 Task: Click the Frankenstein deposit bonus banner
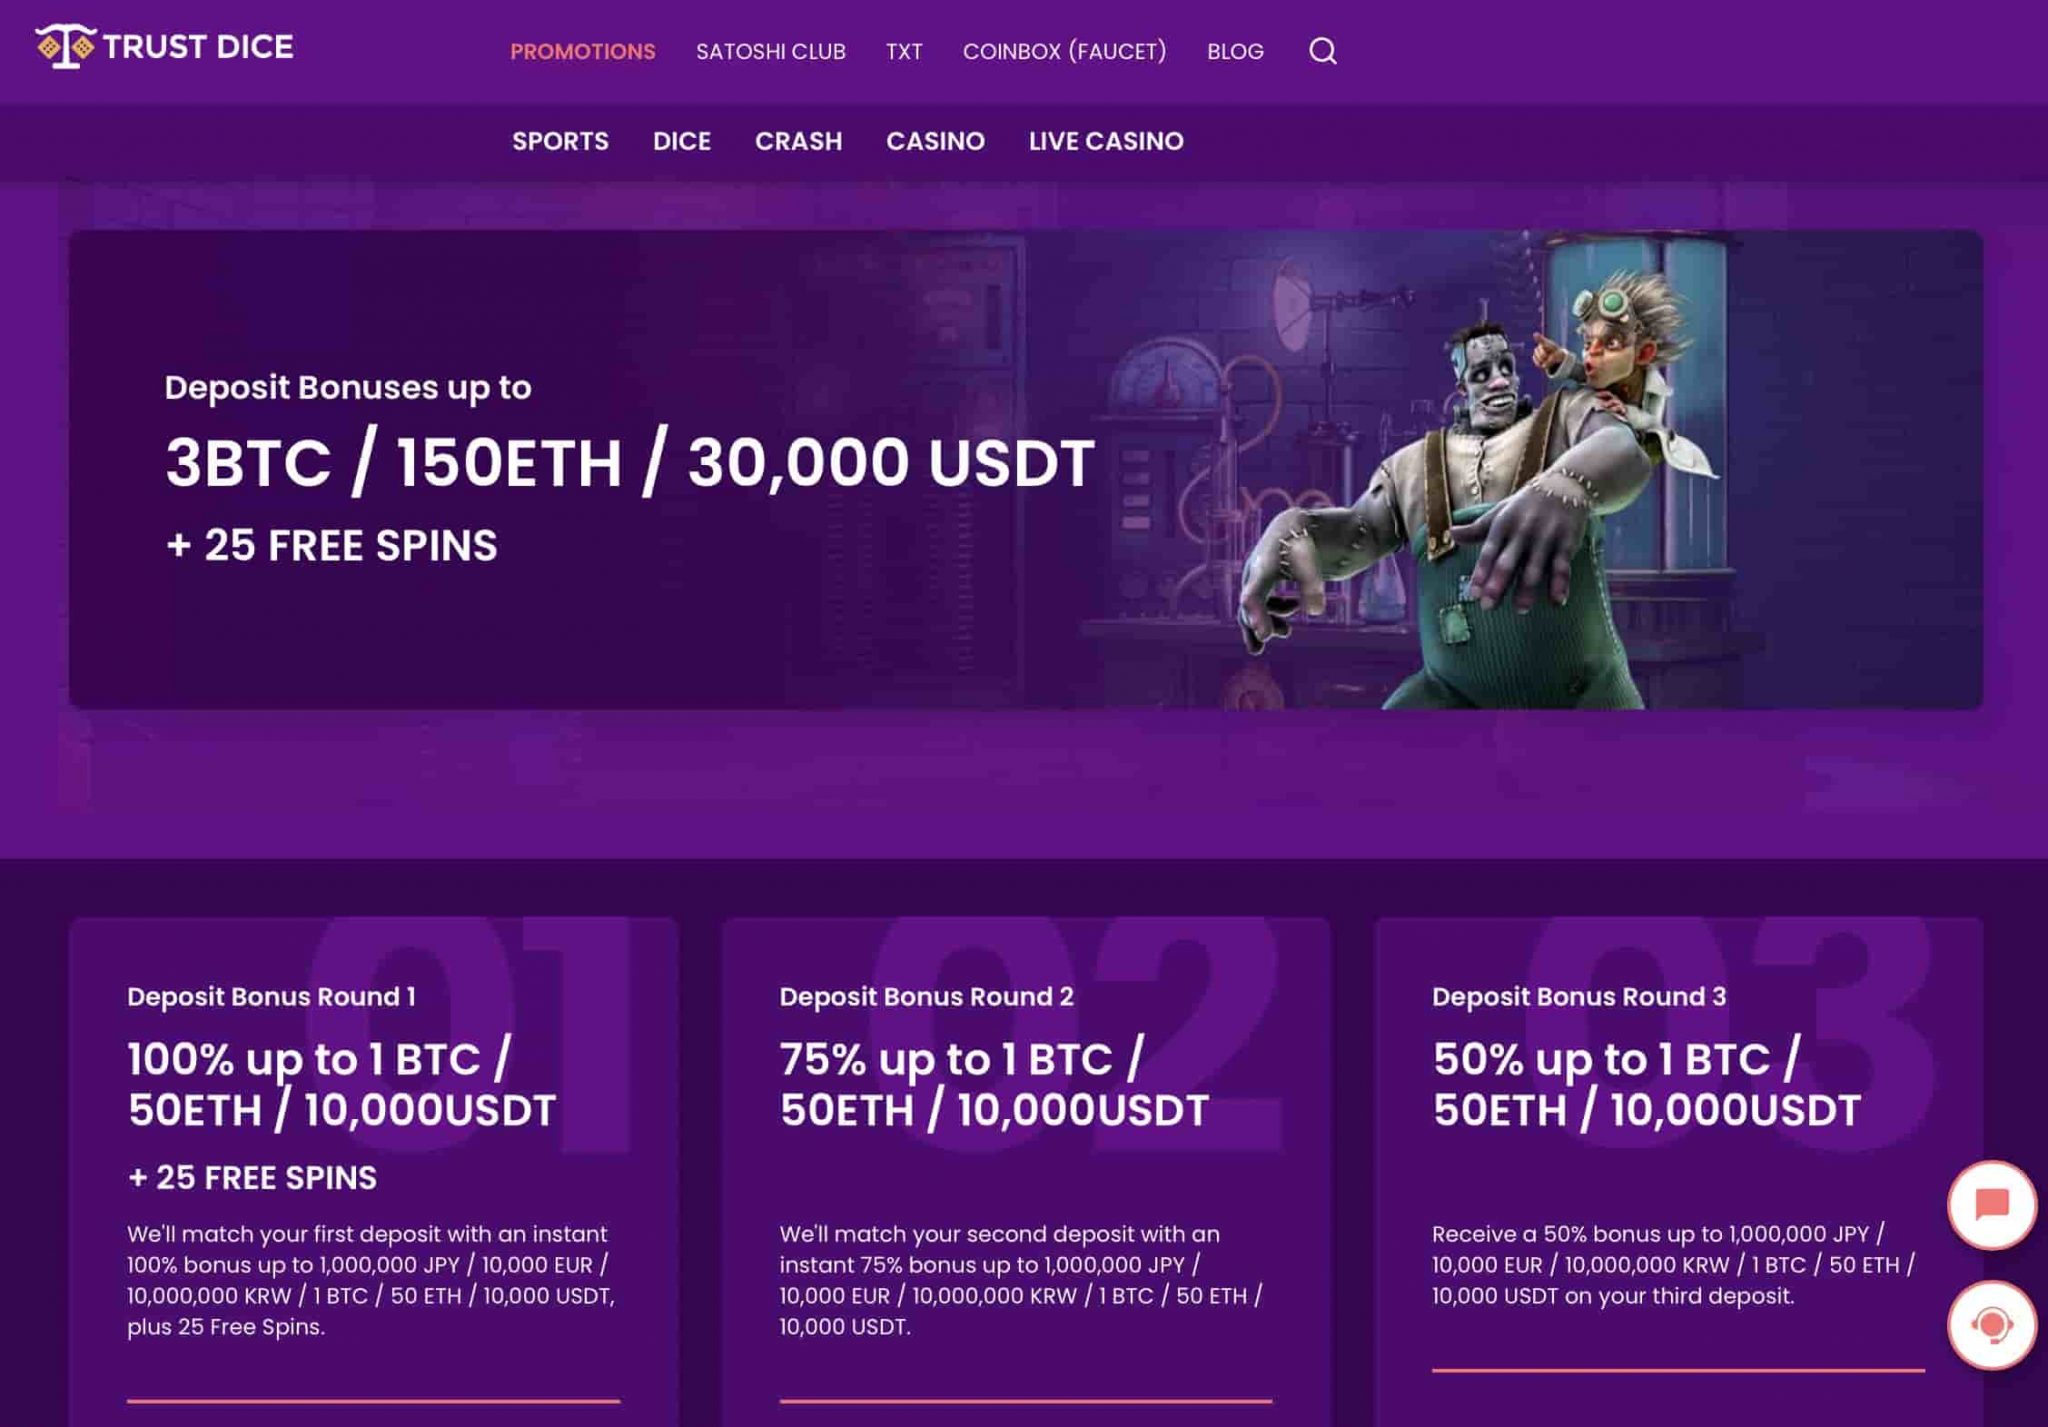1025,470
